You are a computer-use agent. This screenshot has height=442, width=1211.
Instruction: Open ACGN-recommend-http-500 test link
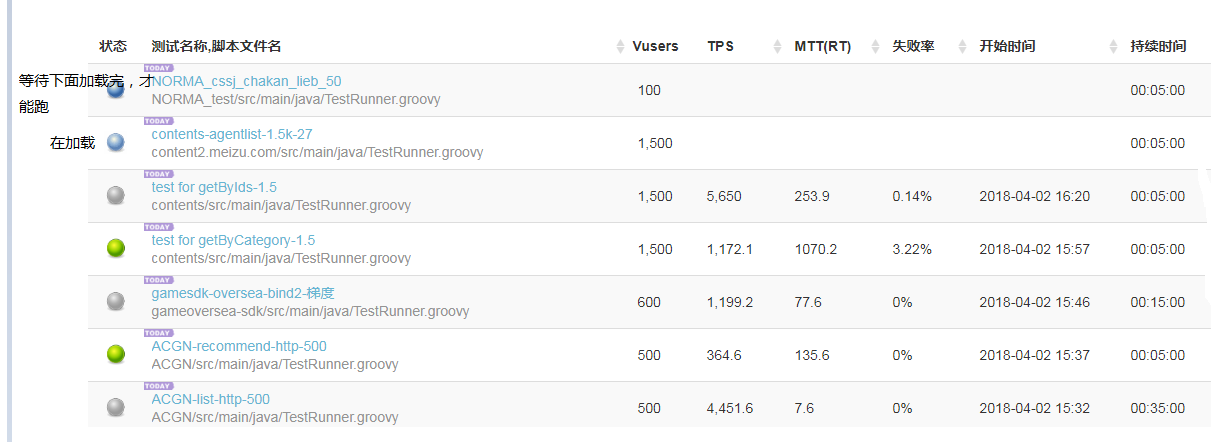click(239, 346)
